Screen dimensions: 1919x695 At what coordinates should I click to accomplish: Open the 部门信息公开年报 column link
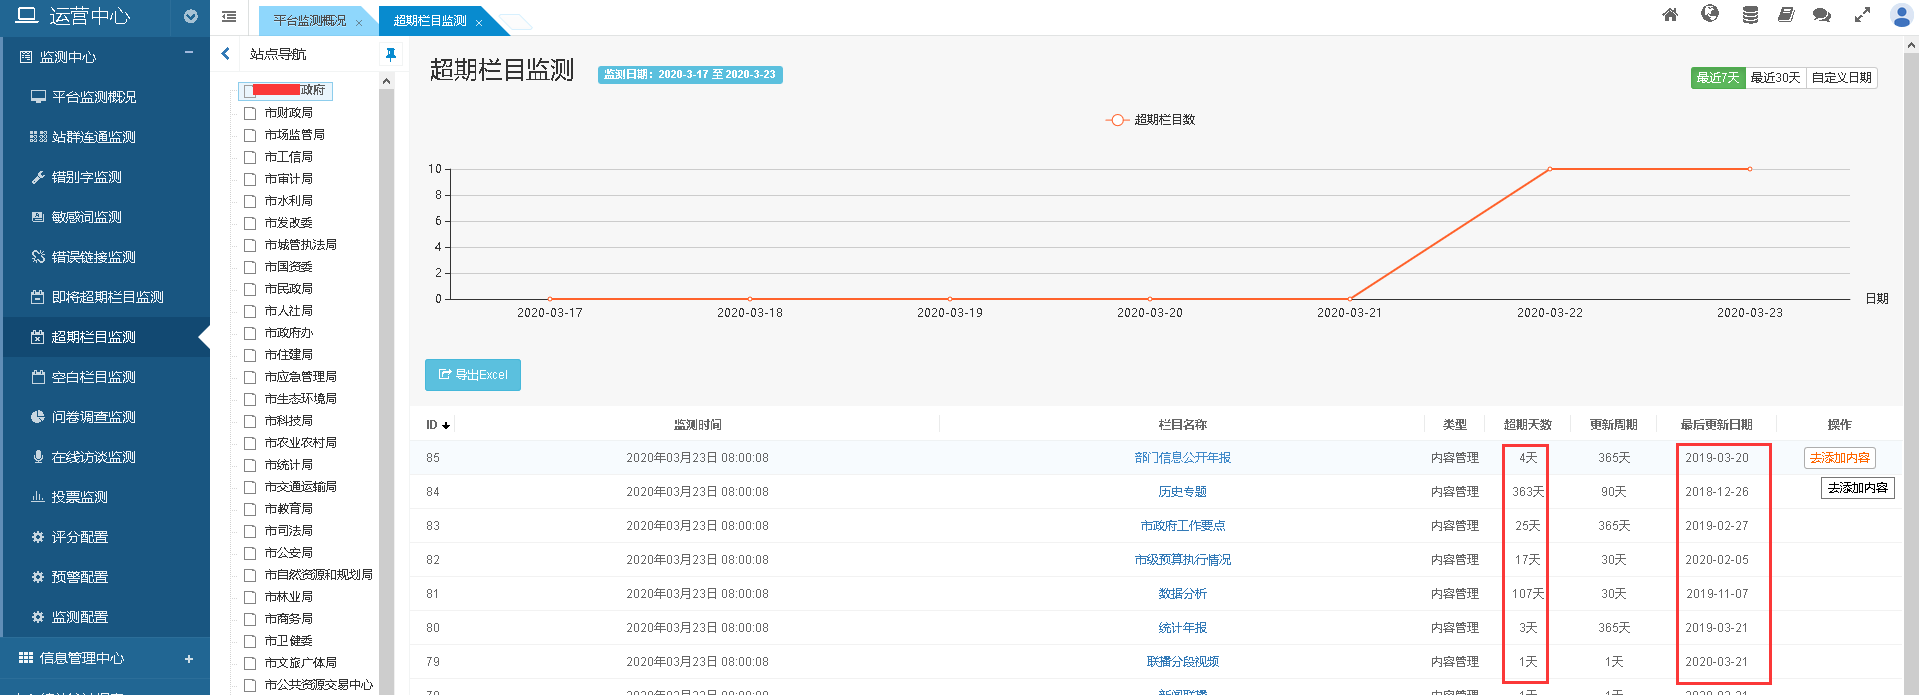[1182, 458]
